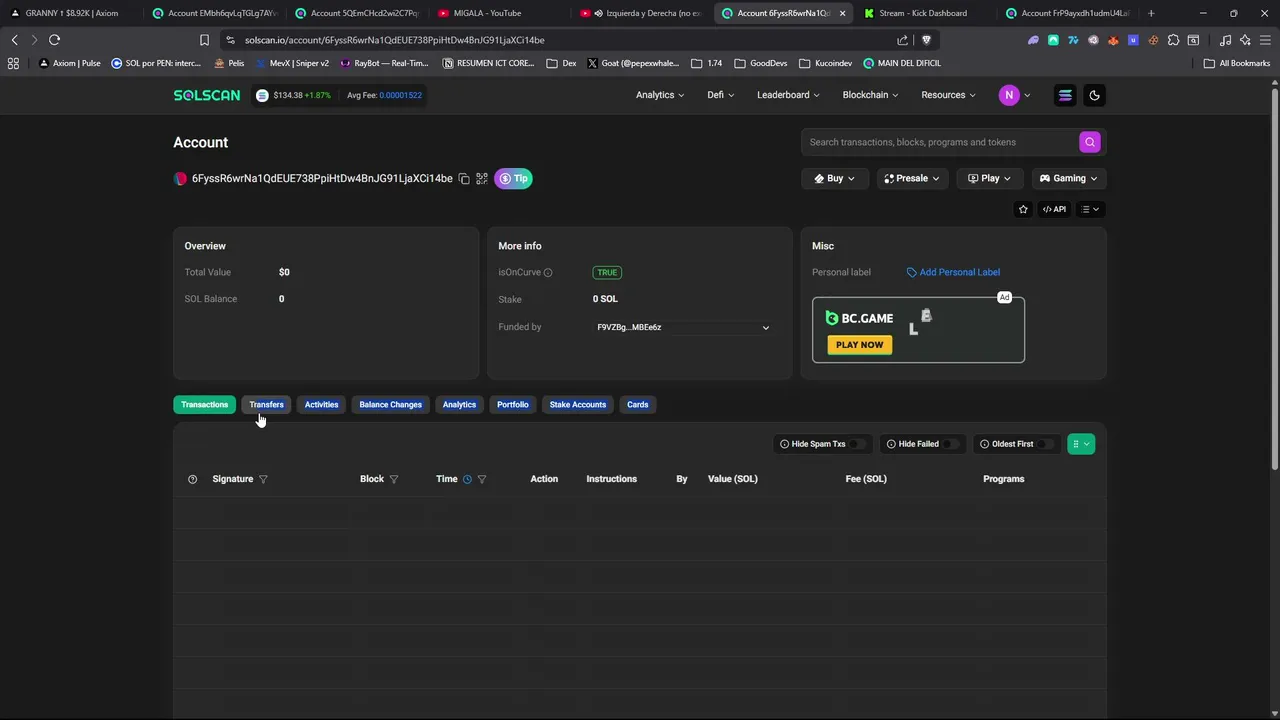
Task: Switch to the Activities tab
Action: pyautogui.click(x=321, y=405)
